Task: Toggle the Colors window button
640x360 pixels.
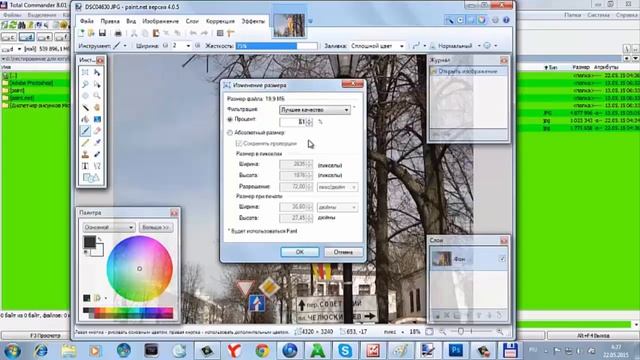Action: click(482, 20)
